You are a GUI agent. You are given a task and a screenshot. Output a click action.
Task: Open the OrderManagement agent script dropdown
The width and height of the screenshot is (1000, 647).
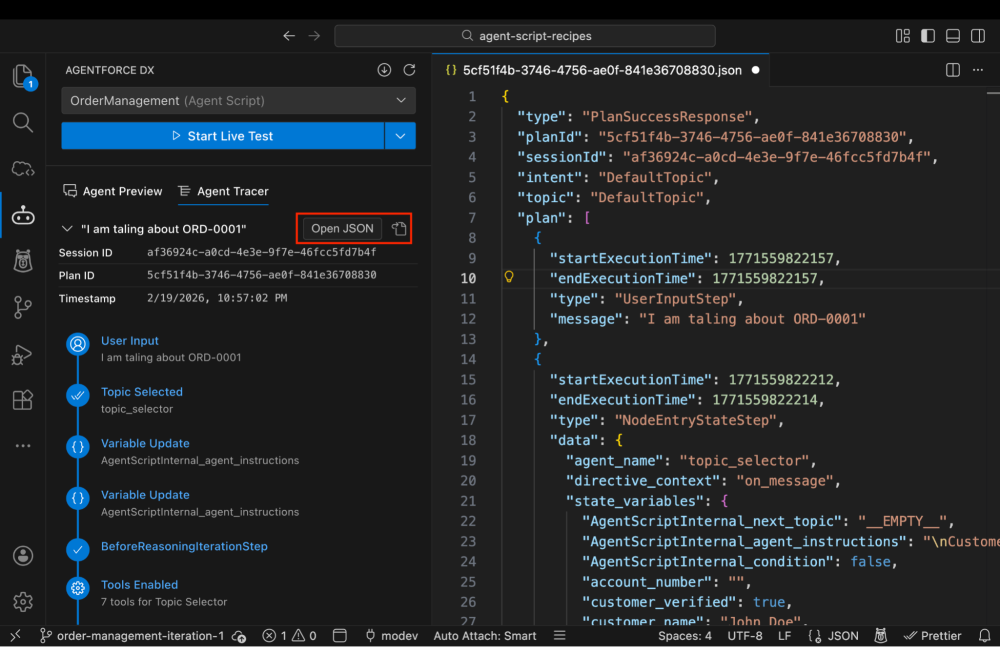(x=238, y=100)
